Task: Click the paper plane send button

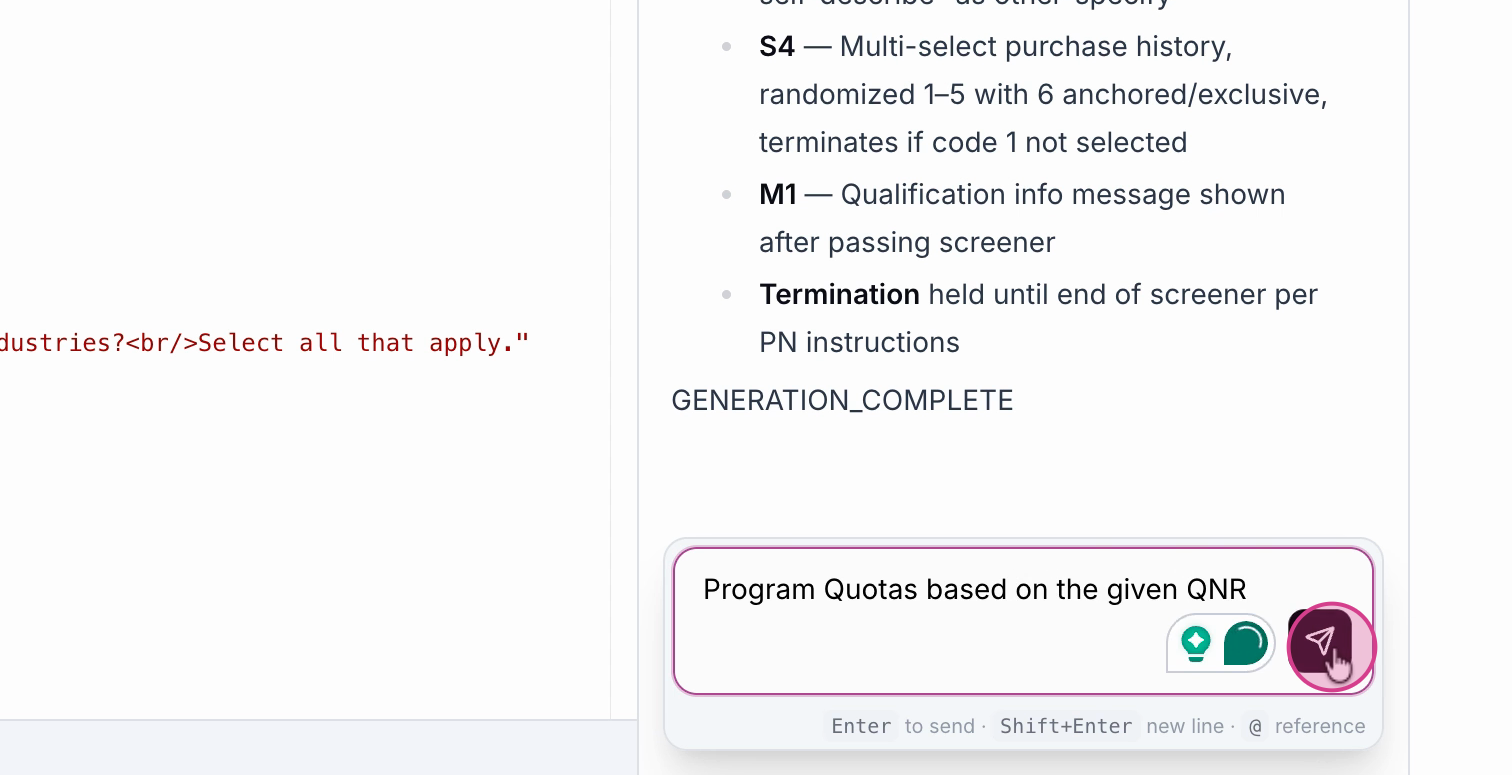Action: tap(1320, 642)
